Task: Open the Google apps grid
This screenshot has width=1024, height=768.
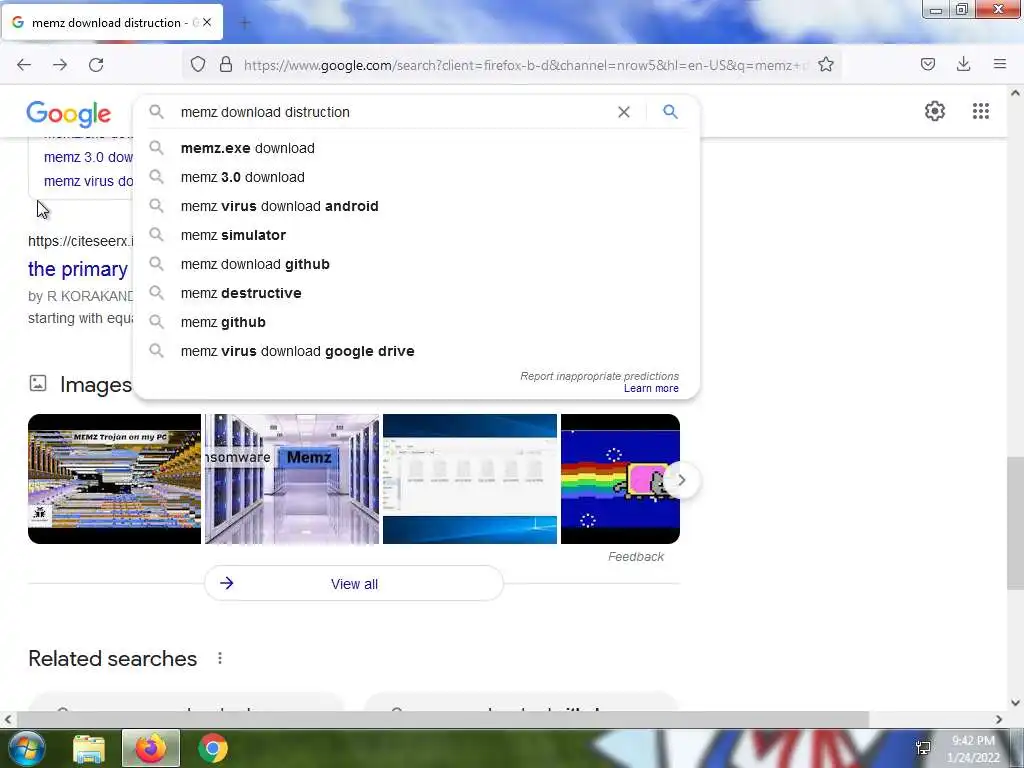Action: 980,111
